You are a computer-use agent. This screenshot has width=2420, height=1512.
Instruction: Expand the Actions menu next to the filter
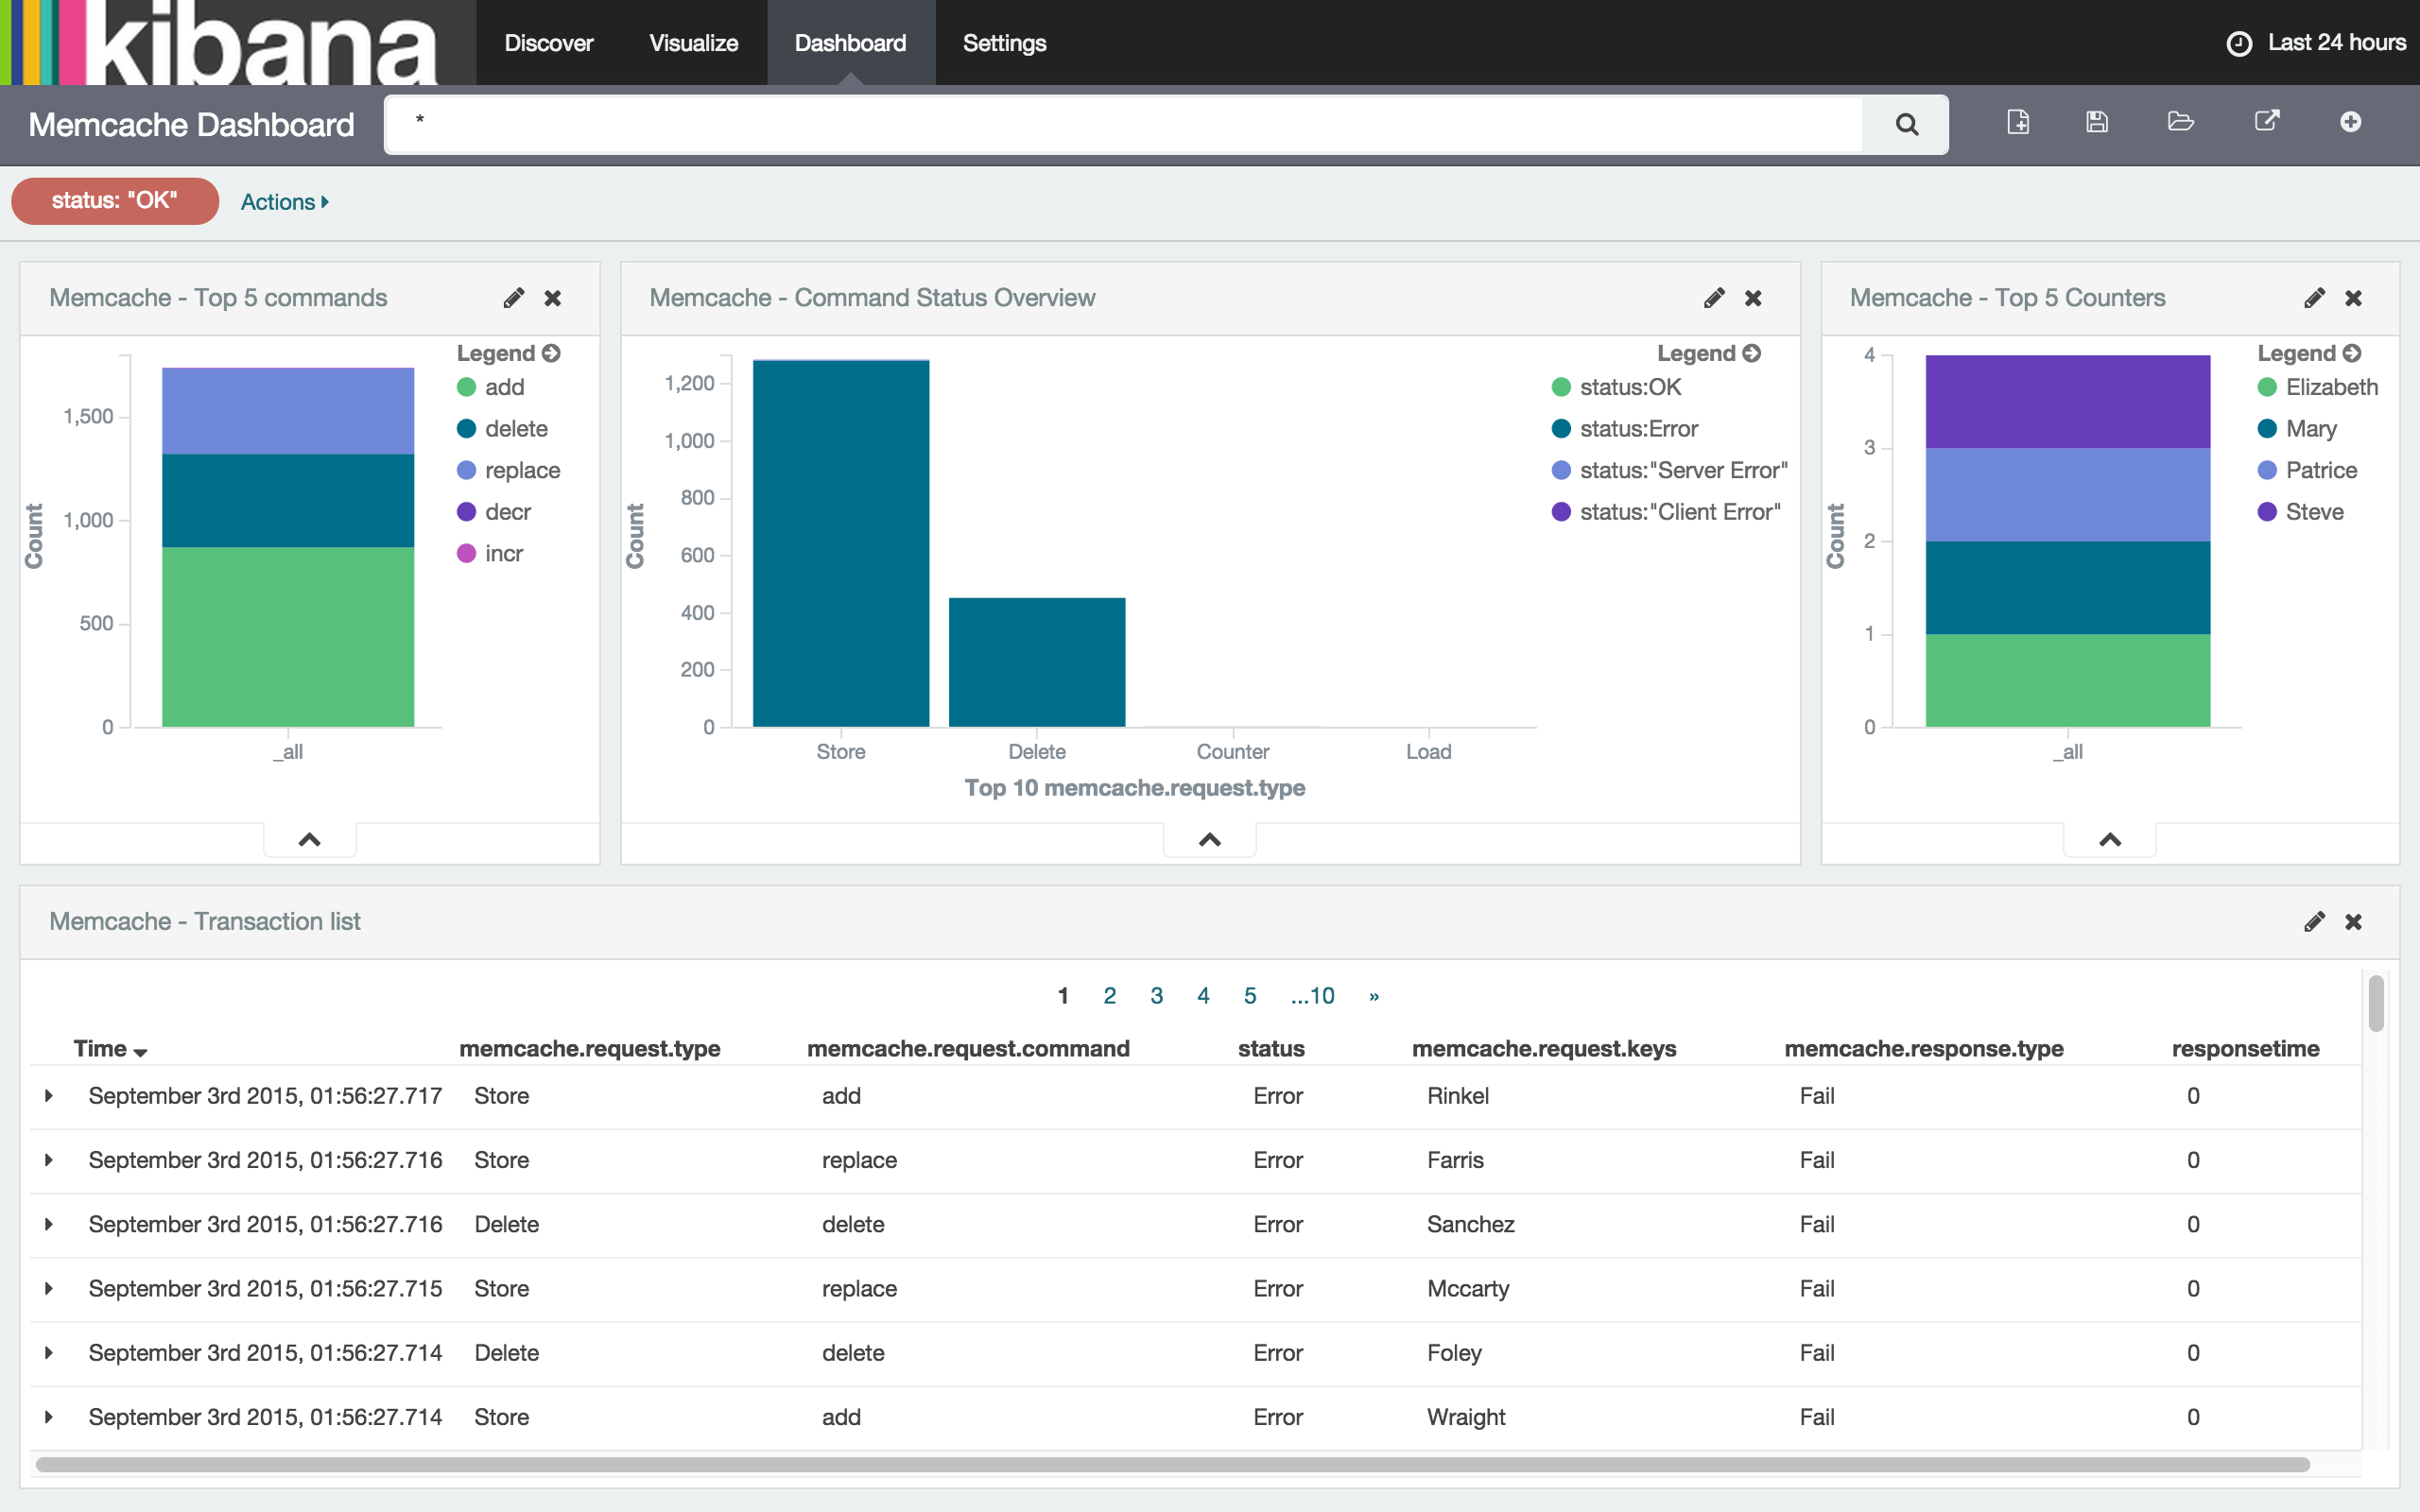[283, 201]
